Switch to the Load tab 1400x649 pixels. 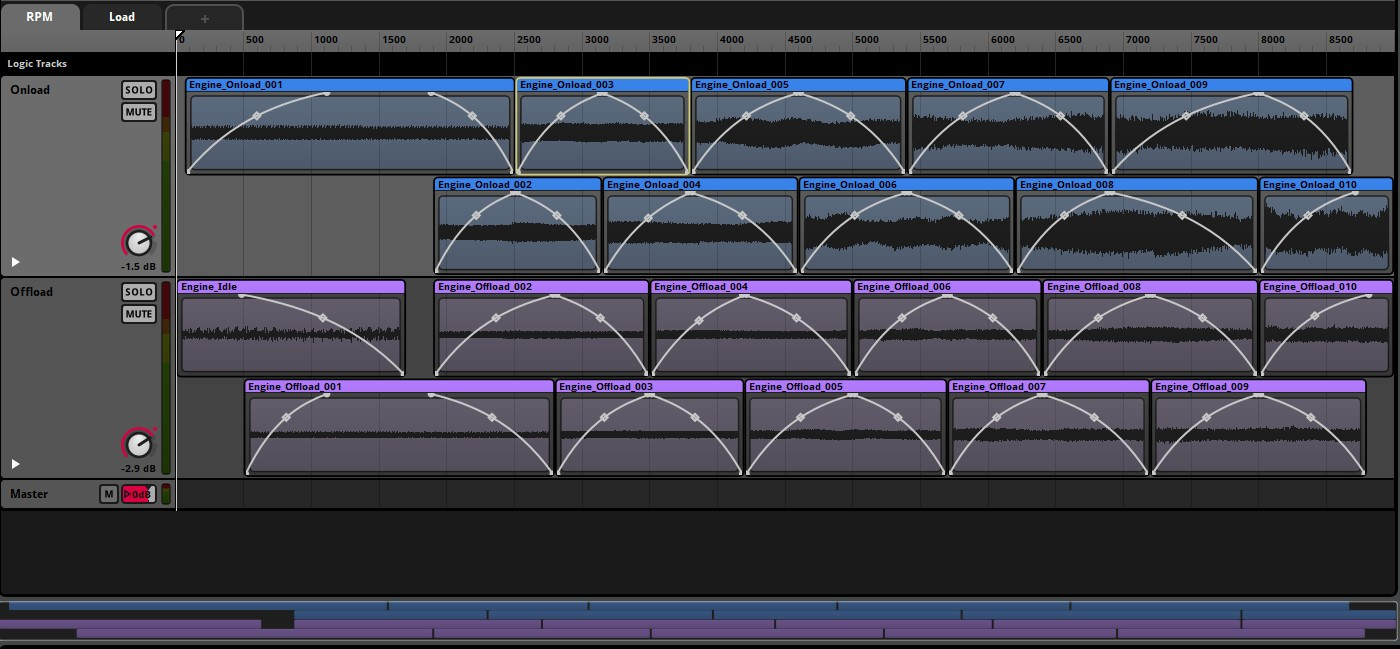[121, 16]
